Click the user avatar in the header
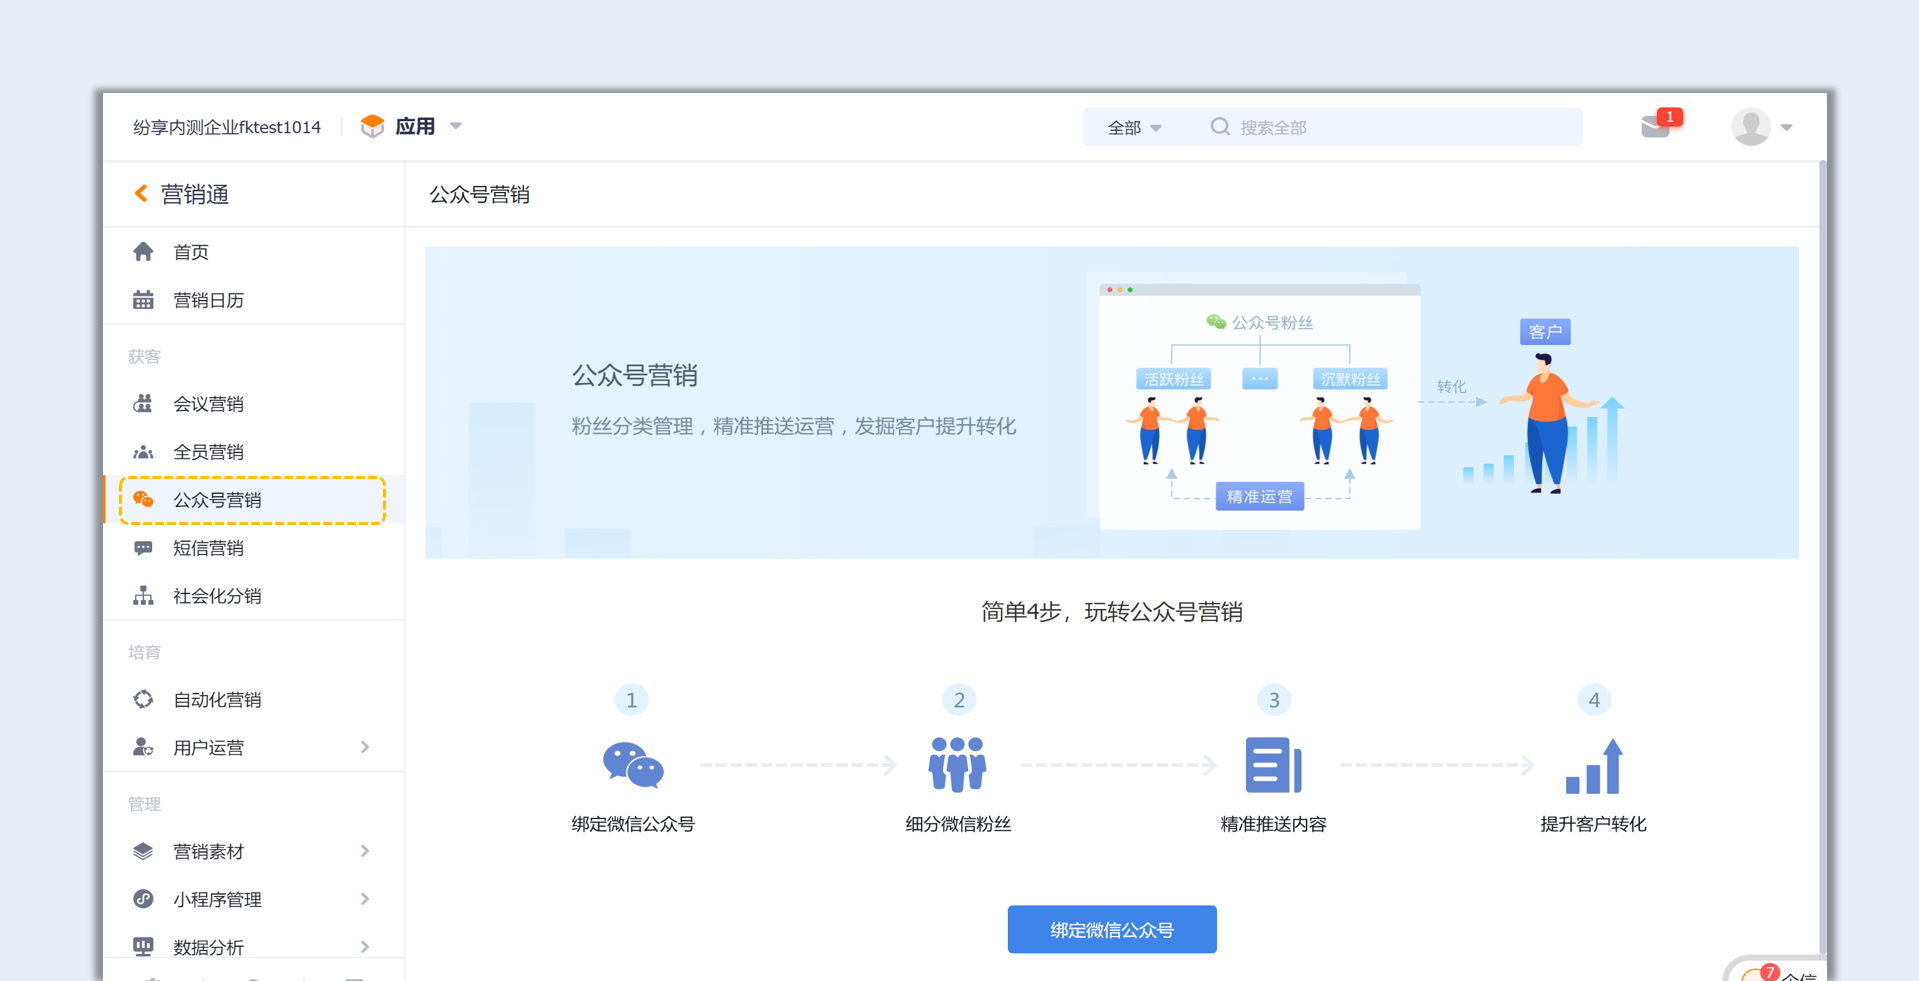Viewport: 1919px width, 981px height. coord(1751,127)
